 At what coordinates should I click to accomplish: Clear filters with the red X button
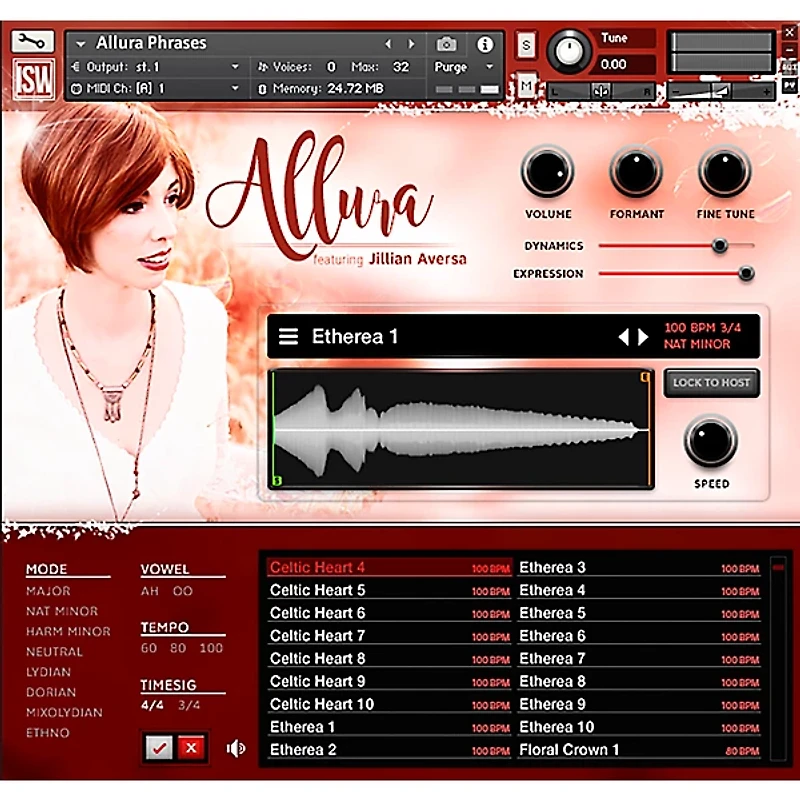tap(191, 748)
